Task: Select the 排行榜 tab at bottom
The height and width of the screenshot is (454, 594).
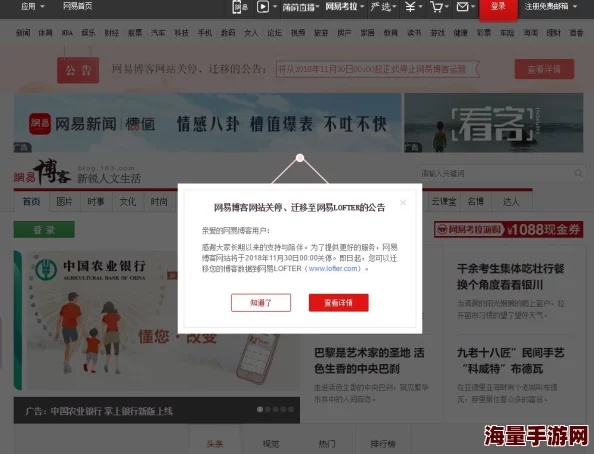Action: (x=383, y=443)
